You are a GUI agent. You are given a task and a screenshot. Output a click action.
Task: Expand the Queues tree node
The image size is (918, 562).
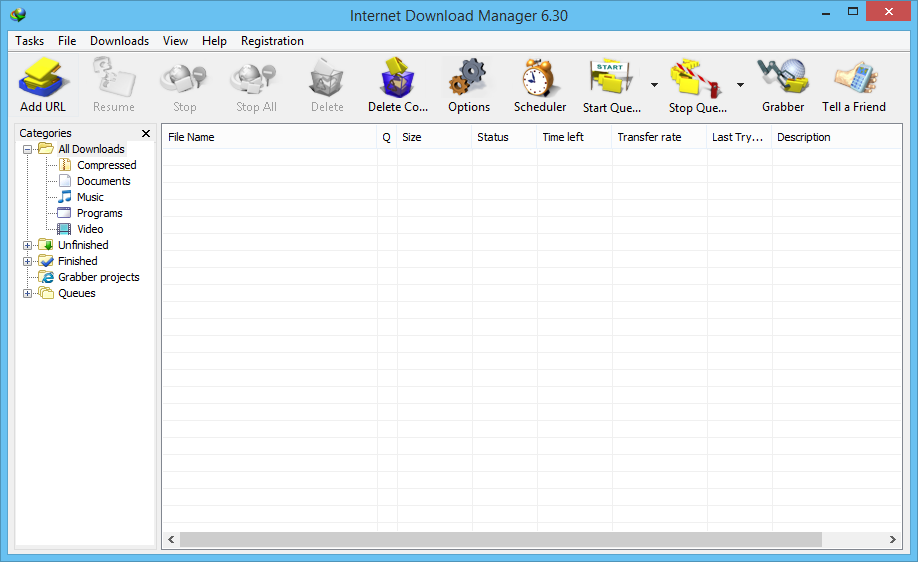(x=27, y=293)
